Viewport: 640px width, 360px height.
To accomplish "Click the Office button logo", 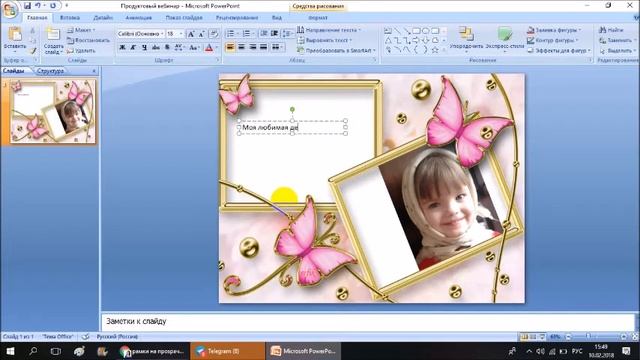I will point(9,9).
